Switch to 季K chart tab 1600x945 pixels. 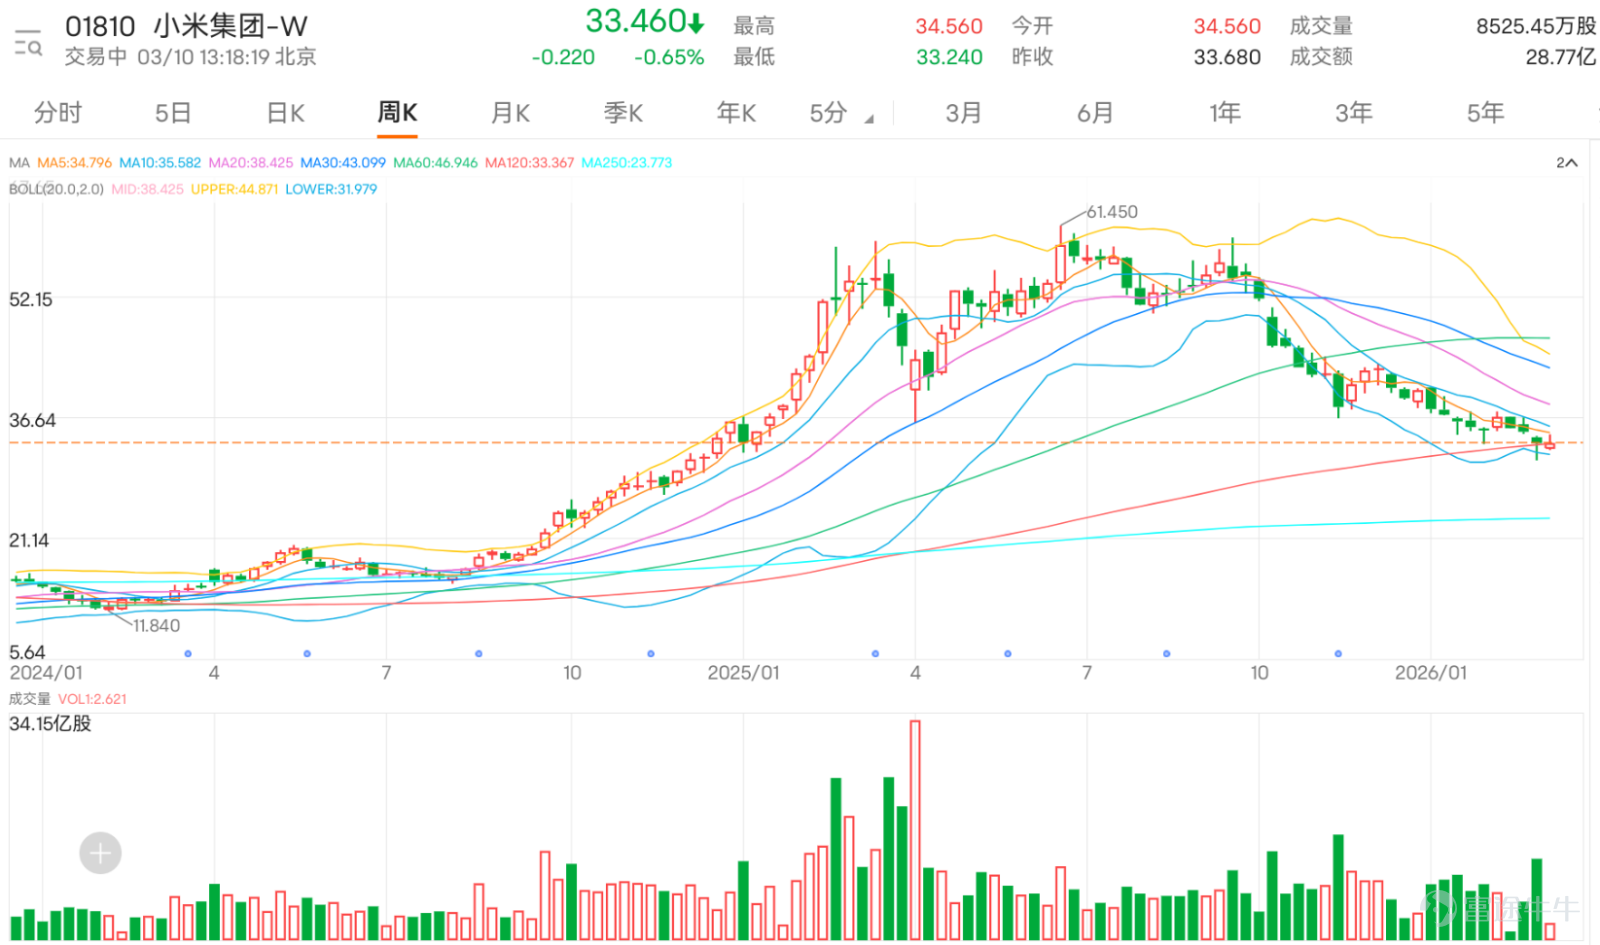623,113
